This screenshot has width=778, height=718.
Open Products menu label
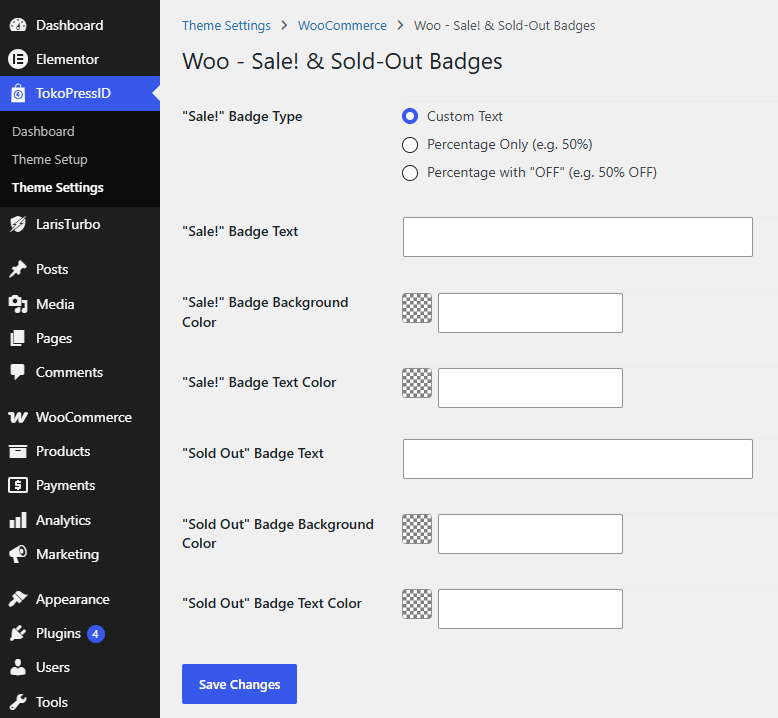pos(63,452)
